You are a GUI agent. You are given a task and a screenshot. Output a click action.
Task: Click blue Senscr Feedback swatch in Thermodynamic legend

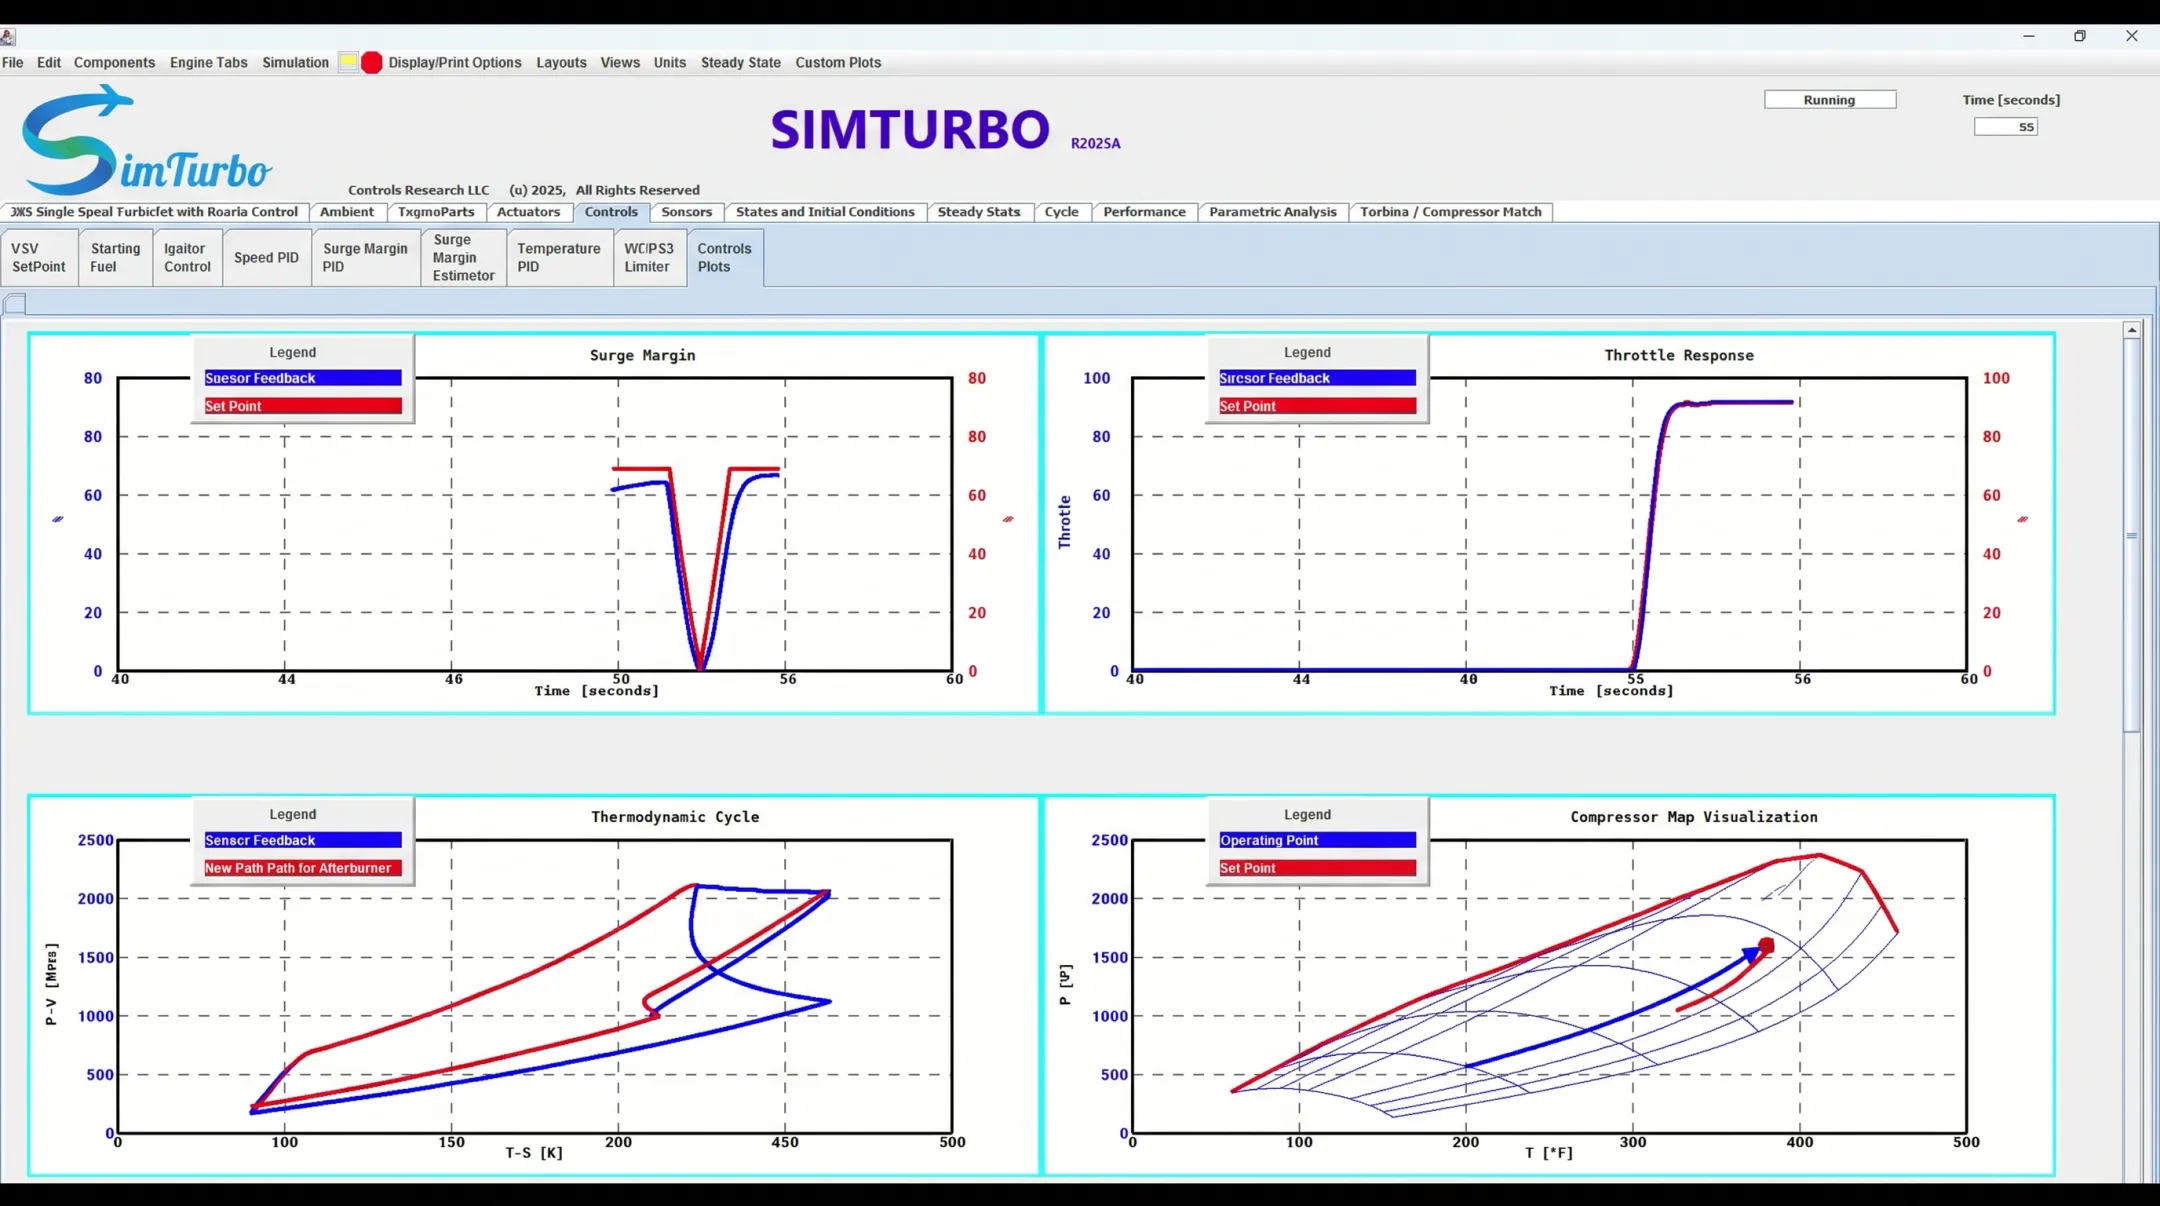point(303,840)
